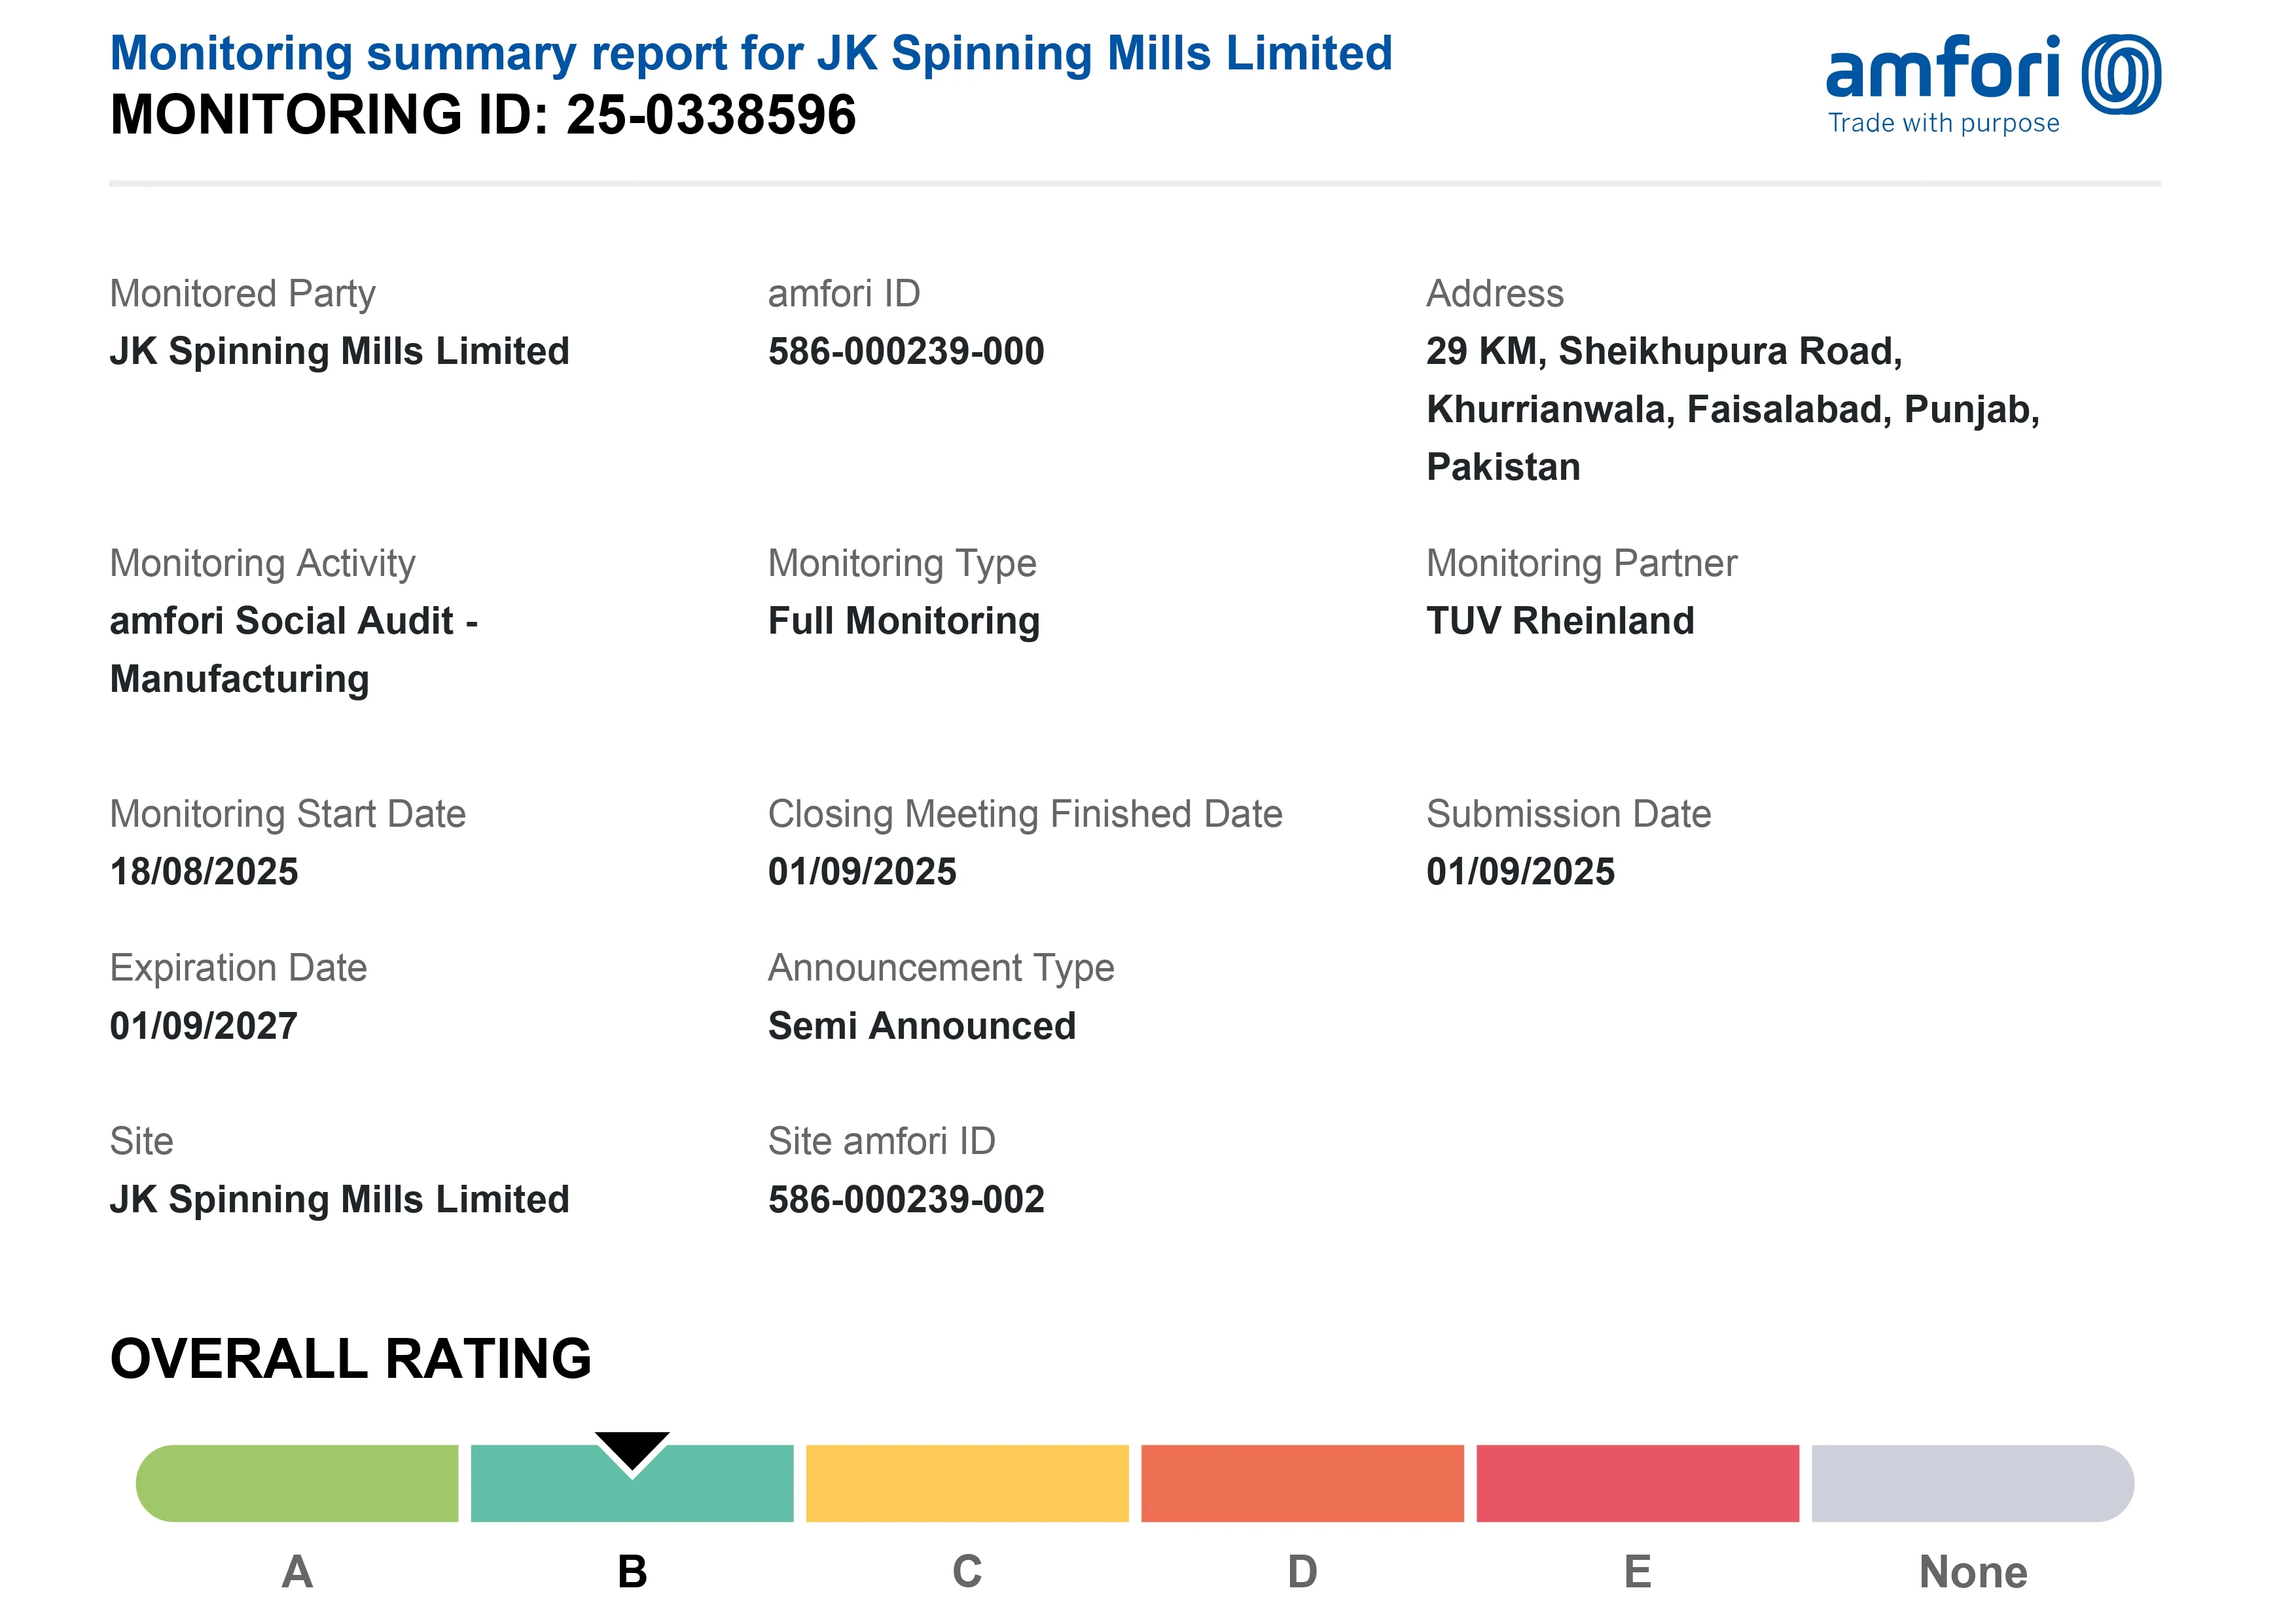Click the Site amfori ID 586-000239-002
Viewport: 2296px width, 1624px height.
(906, 1199)
